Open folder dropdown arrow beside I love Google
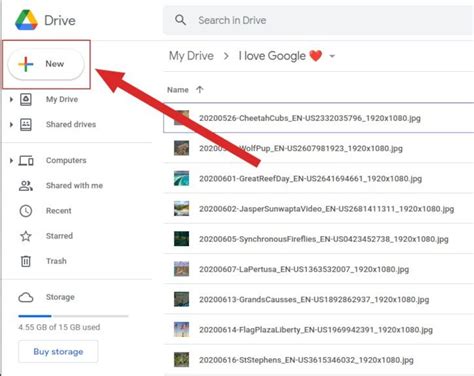The height and width of the screenshot is (376, 474). click(332, 56)
